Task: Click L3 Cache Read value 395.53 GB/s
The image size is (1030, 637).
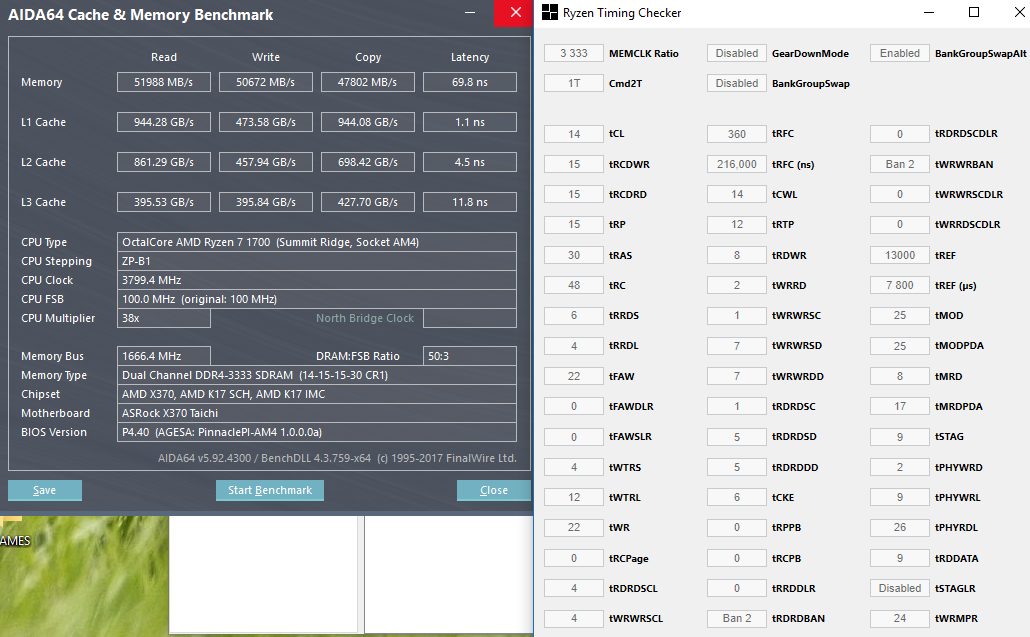Action: [164, 202]
